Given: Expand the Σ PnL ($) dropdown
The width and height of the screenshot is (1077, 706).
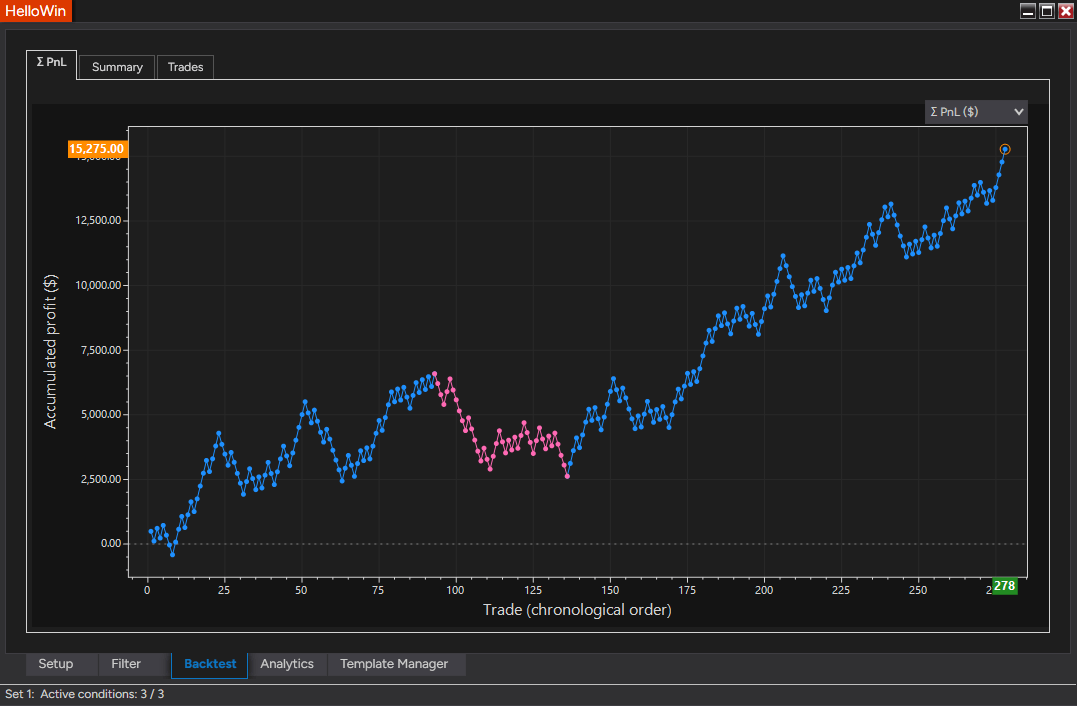Looking at the screenshot, I should coord(976,112).
